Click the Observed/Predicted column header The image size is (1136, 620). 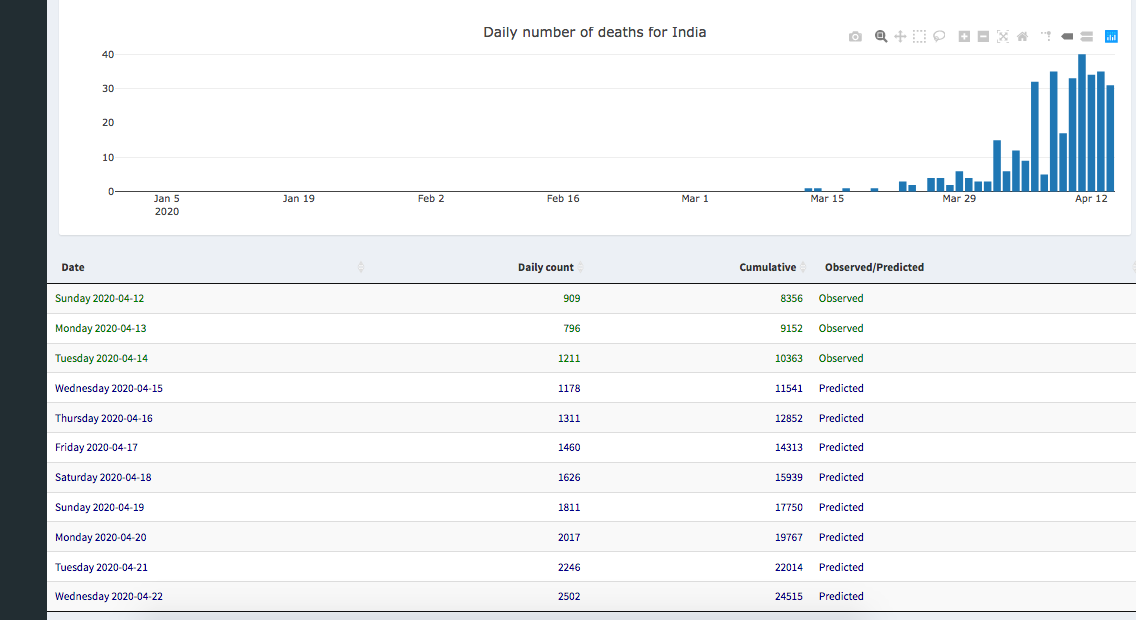tap(874, 267)
